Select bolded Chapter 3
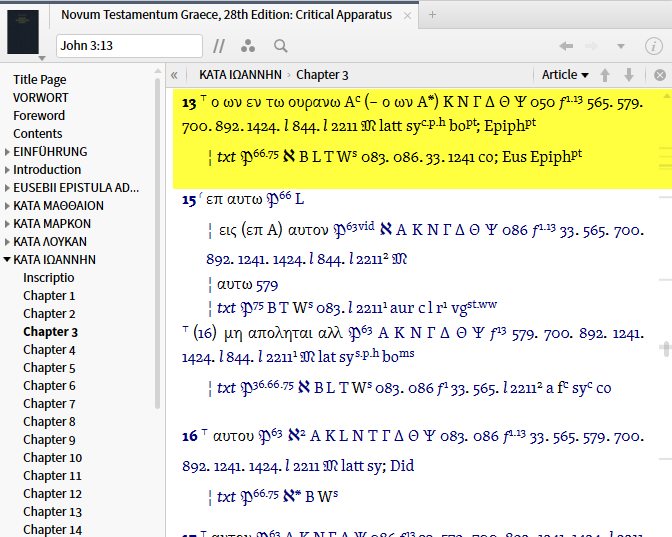 click(51, 332)
